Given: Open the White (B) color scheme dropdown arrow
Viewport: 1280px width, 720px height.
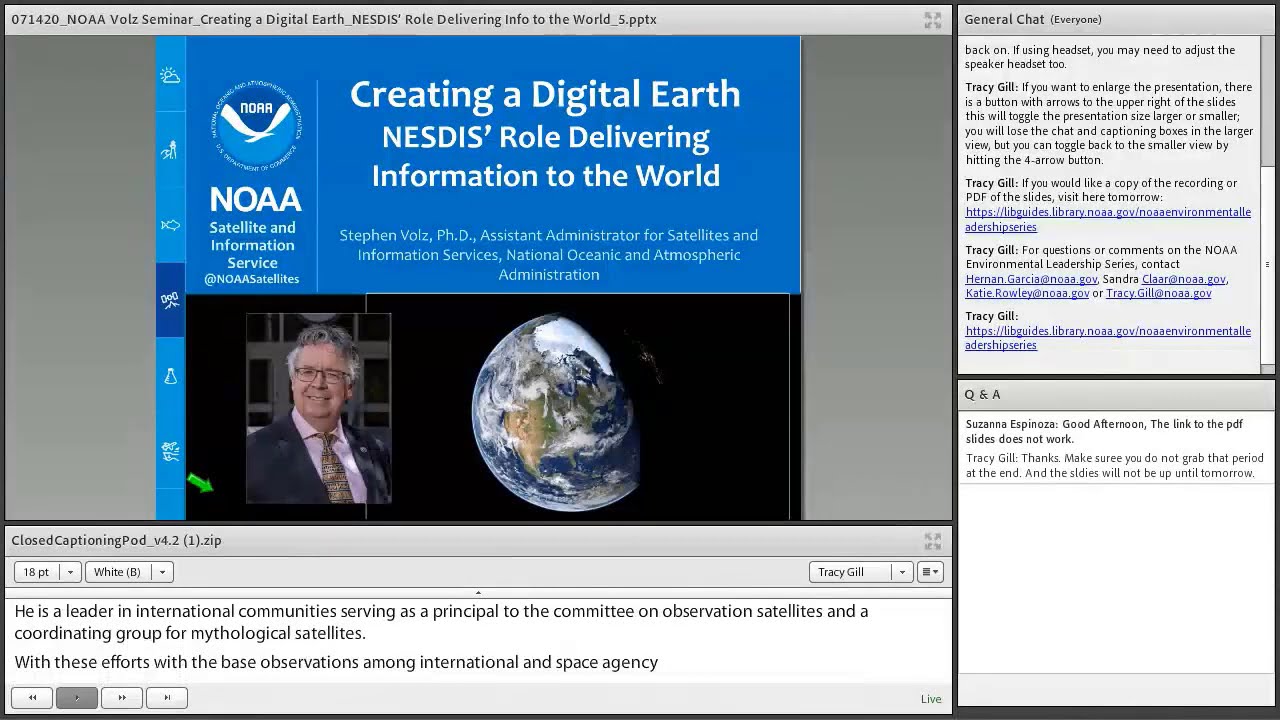Looking at the screenshot, I should [162, 572].
